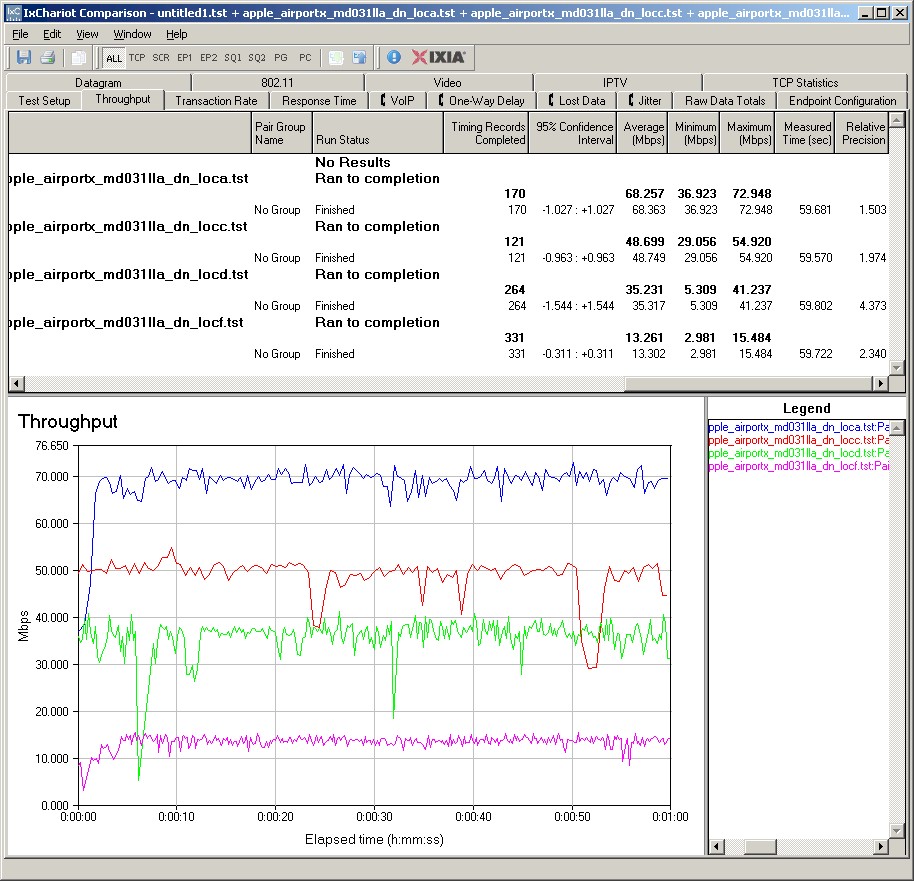
Task: Switch to the Endpoint Configuration tab
Action: pyautogui.click(x=842, y=101)
